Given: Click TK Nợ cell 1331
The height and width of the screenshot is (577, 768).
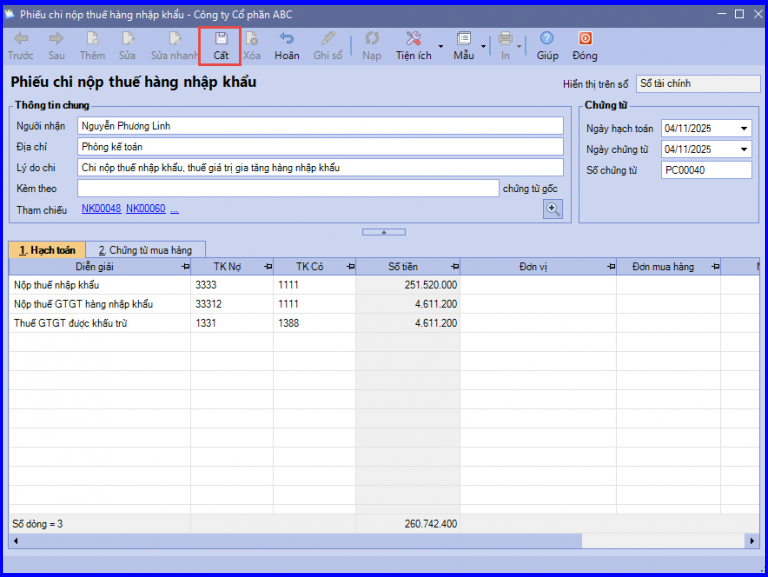Looking at the screenshot, I should (x=232, y=323).
